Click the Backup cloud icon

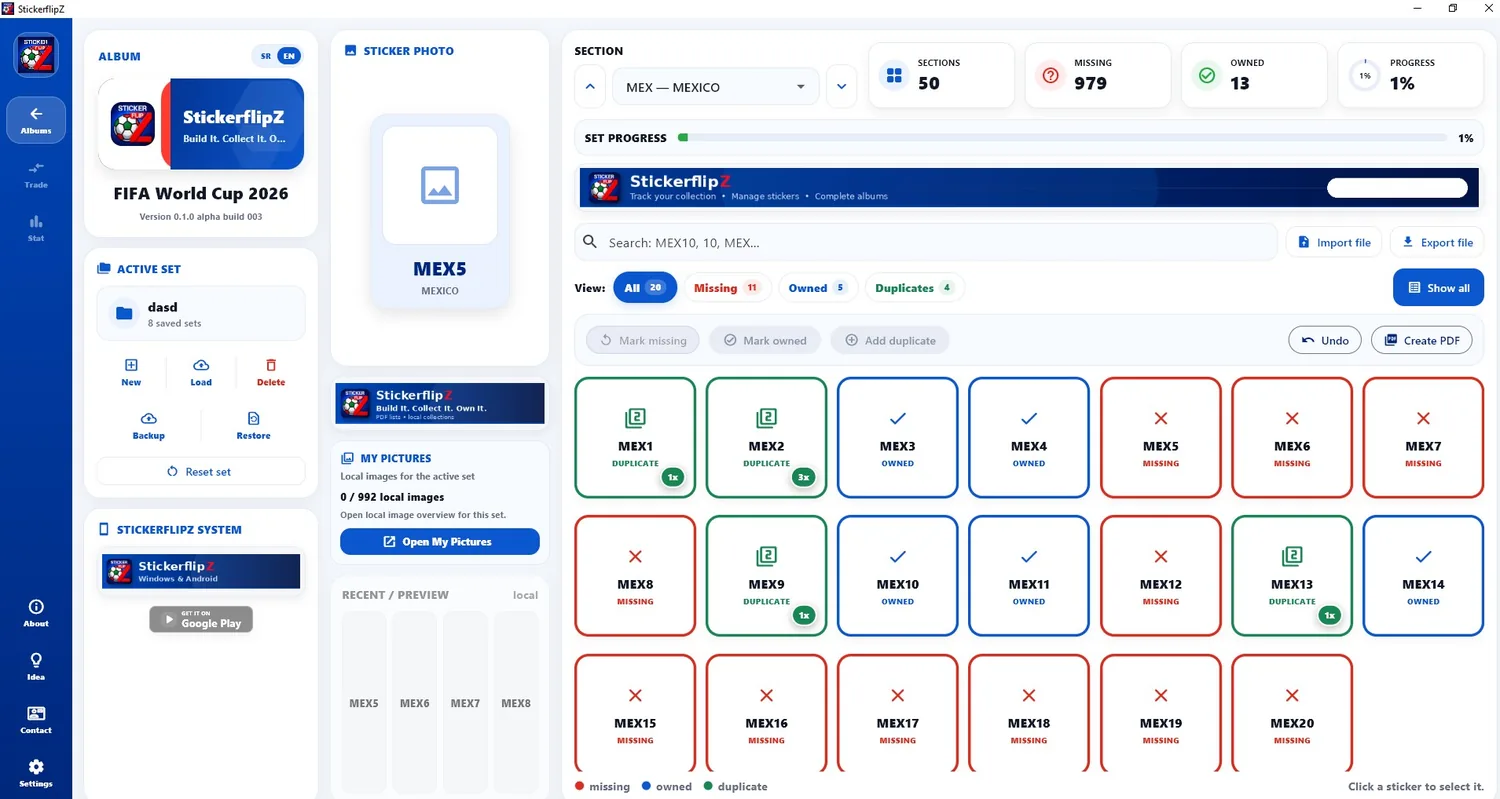pos(148,418)
